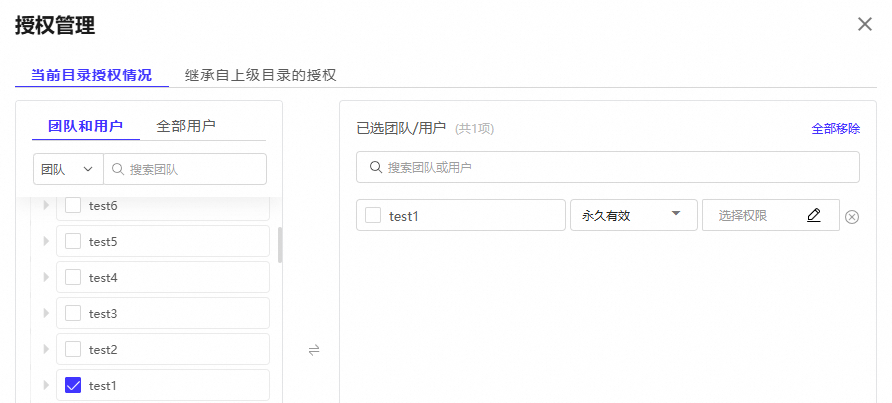The height and width of the screenshot is (403, 892).
Task: Switch to 当前目录授权情况 tab
Action: [x=92, y=75]
